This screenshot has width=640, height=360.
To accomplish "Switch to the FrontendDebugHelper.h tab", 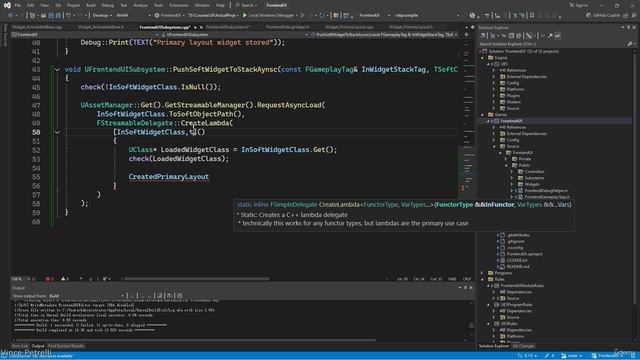I will (287, 27).
